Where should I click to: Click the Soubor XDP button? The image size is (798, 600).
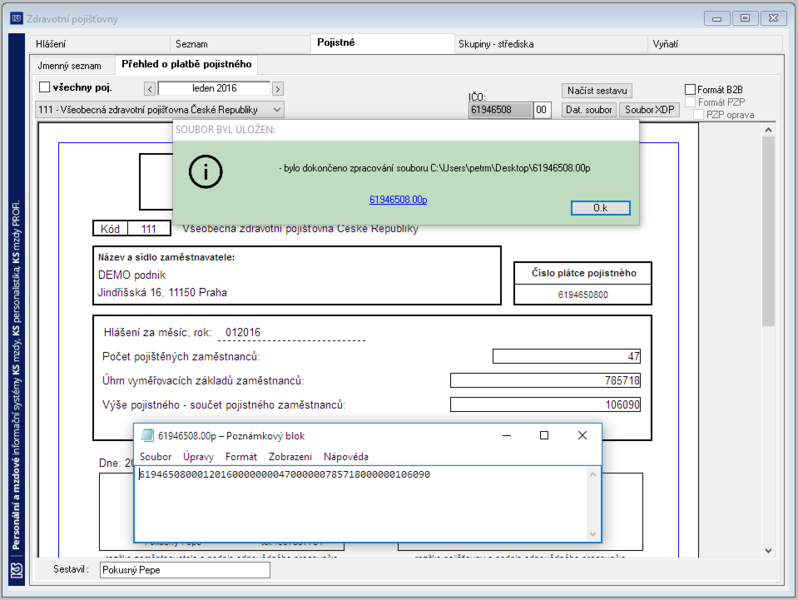649,110
